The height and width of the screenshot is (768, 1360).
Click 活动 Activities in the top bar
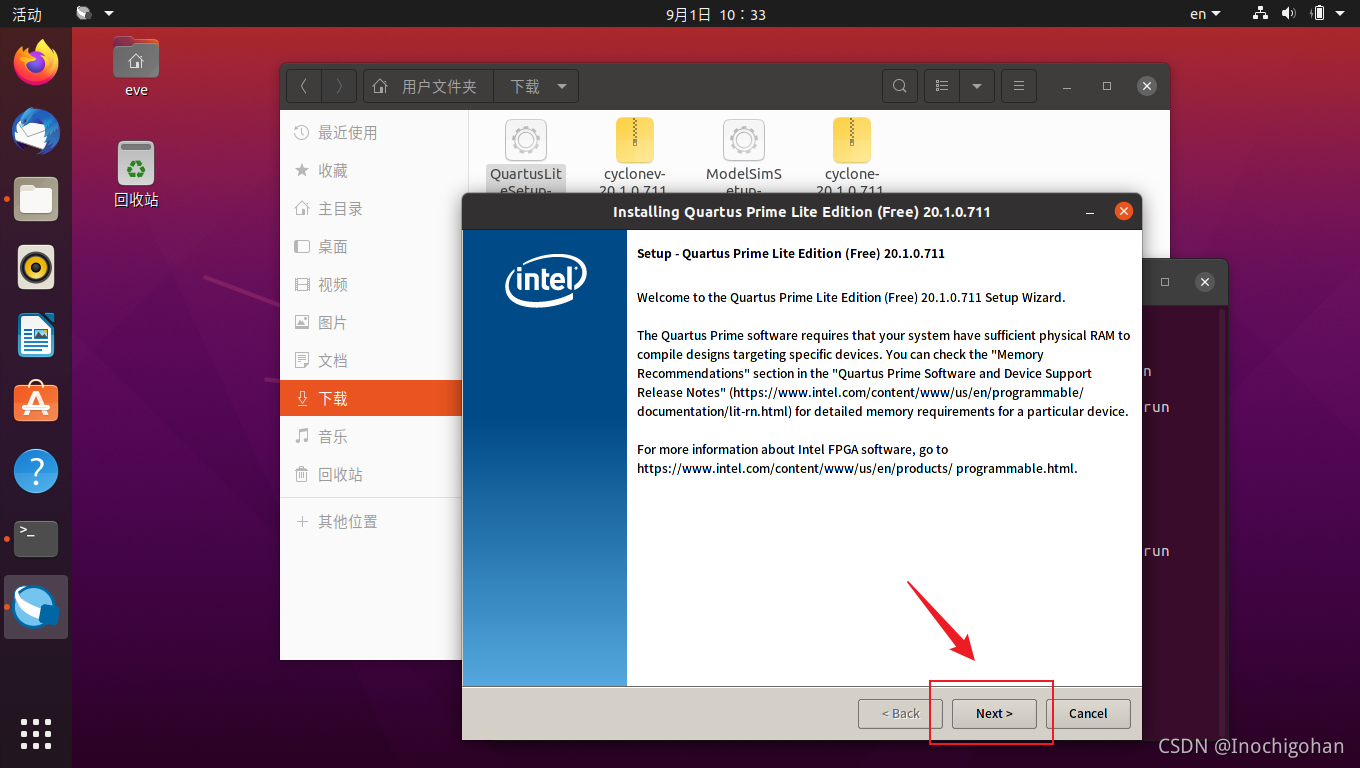(x=27, y=14)
